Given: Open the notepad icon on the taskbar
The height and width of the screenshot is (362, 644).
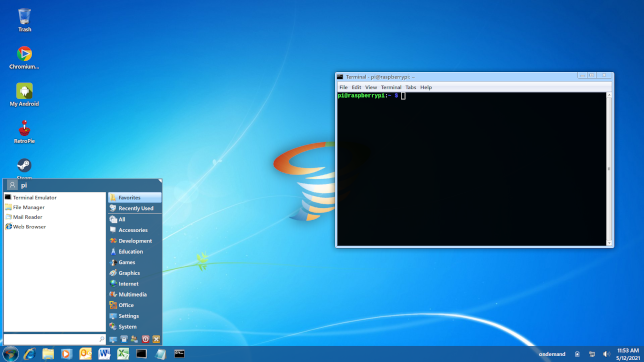Looking at the screenshot, I should pyautogui.click(x=161, y=354).
